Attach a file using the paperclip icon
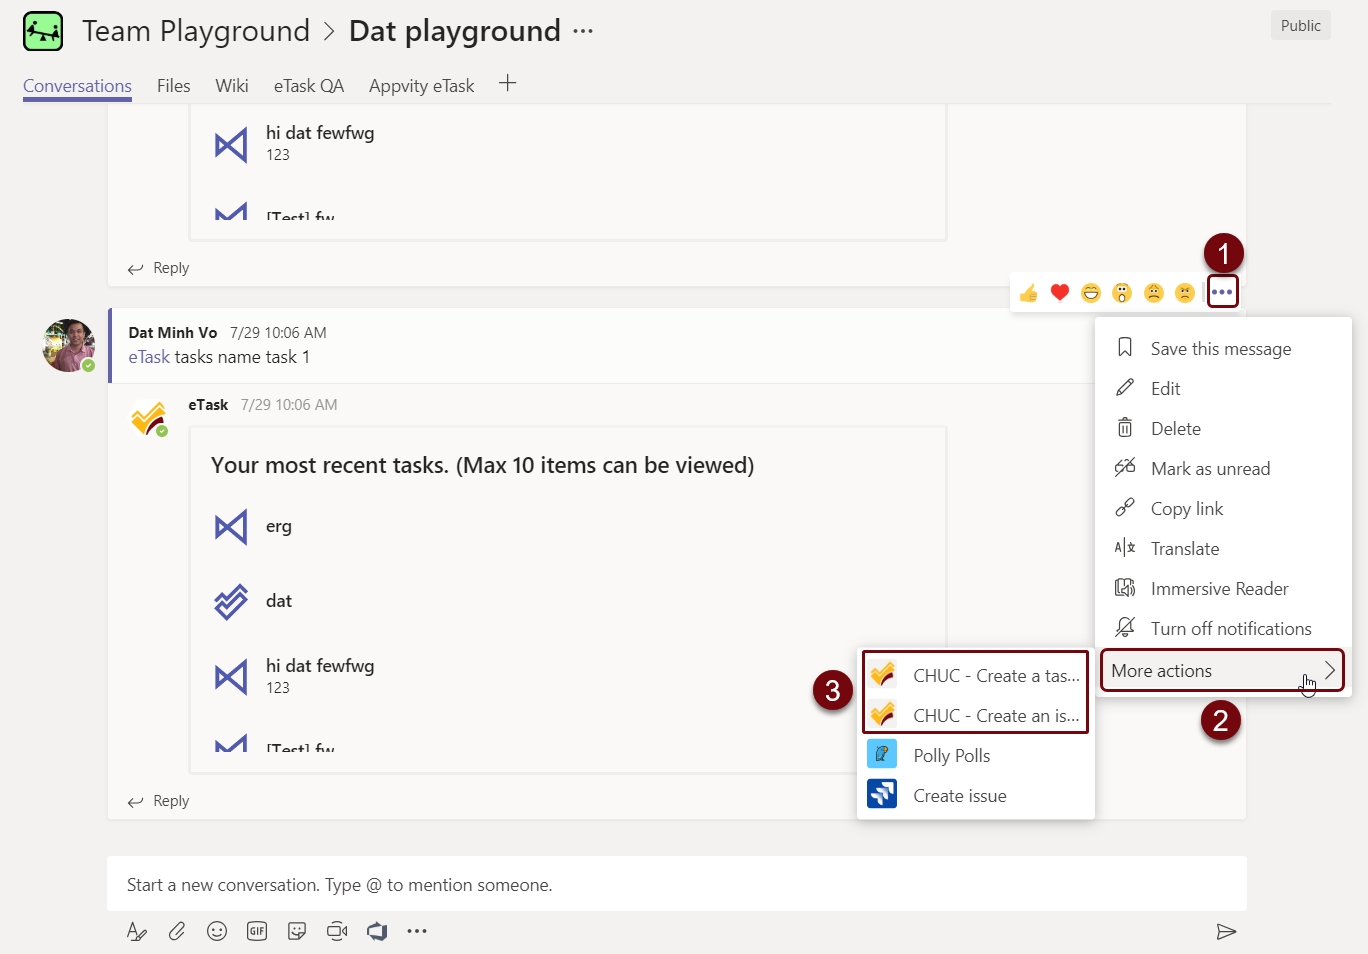 177,931
